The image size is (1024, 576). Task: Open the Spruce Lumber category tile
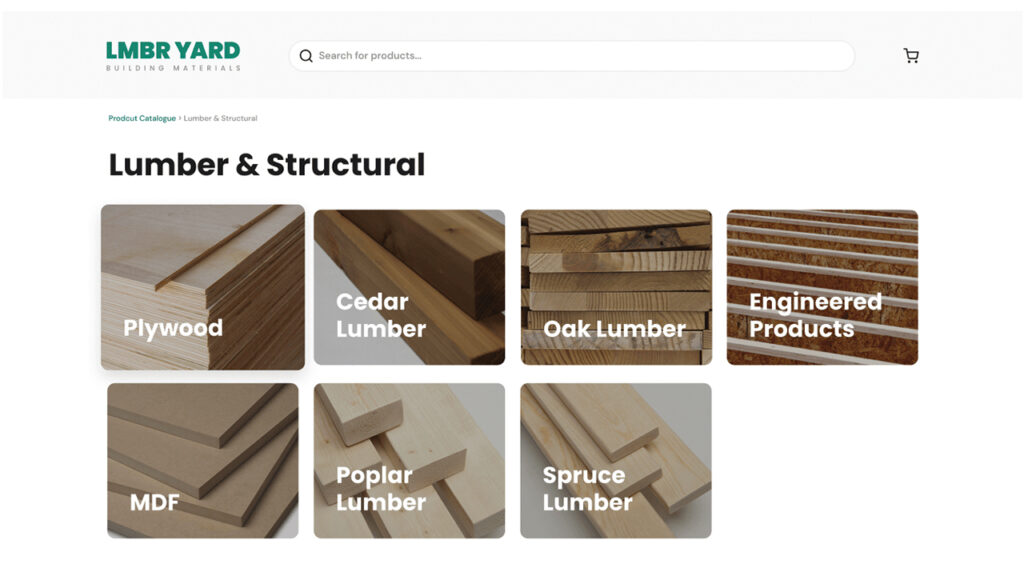pos(616,460)
